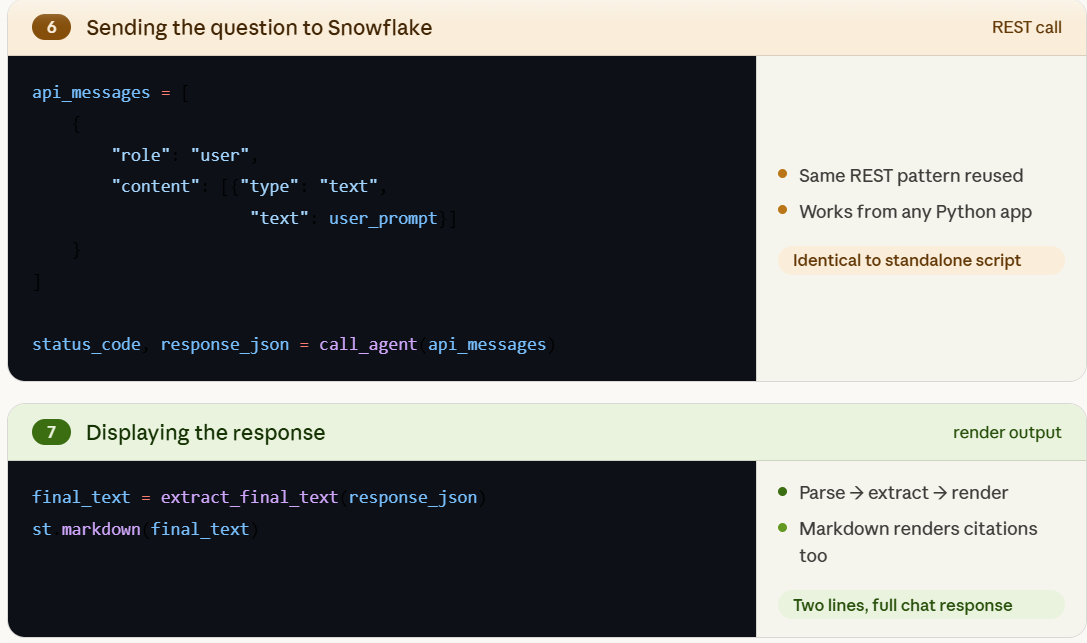Viewport: 1087px width, 643px height.
Task: Click the step 6 number badge
Action: (51, 28)
